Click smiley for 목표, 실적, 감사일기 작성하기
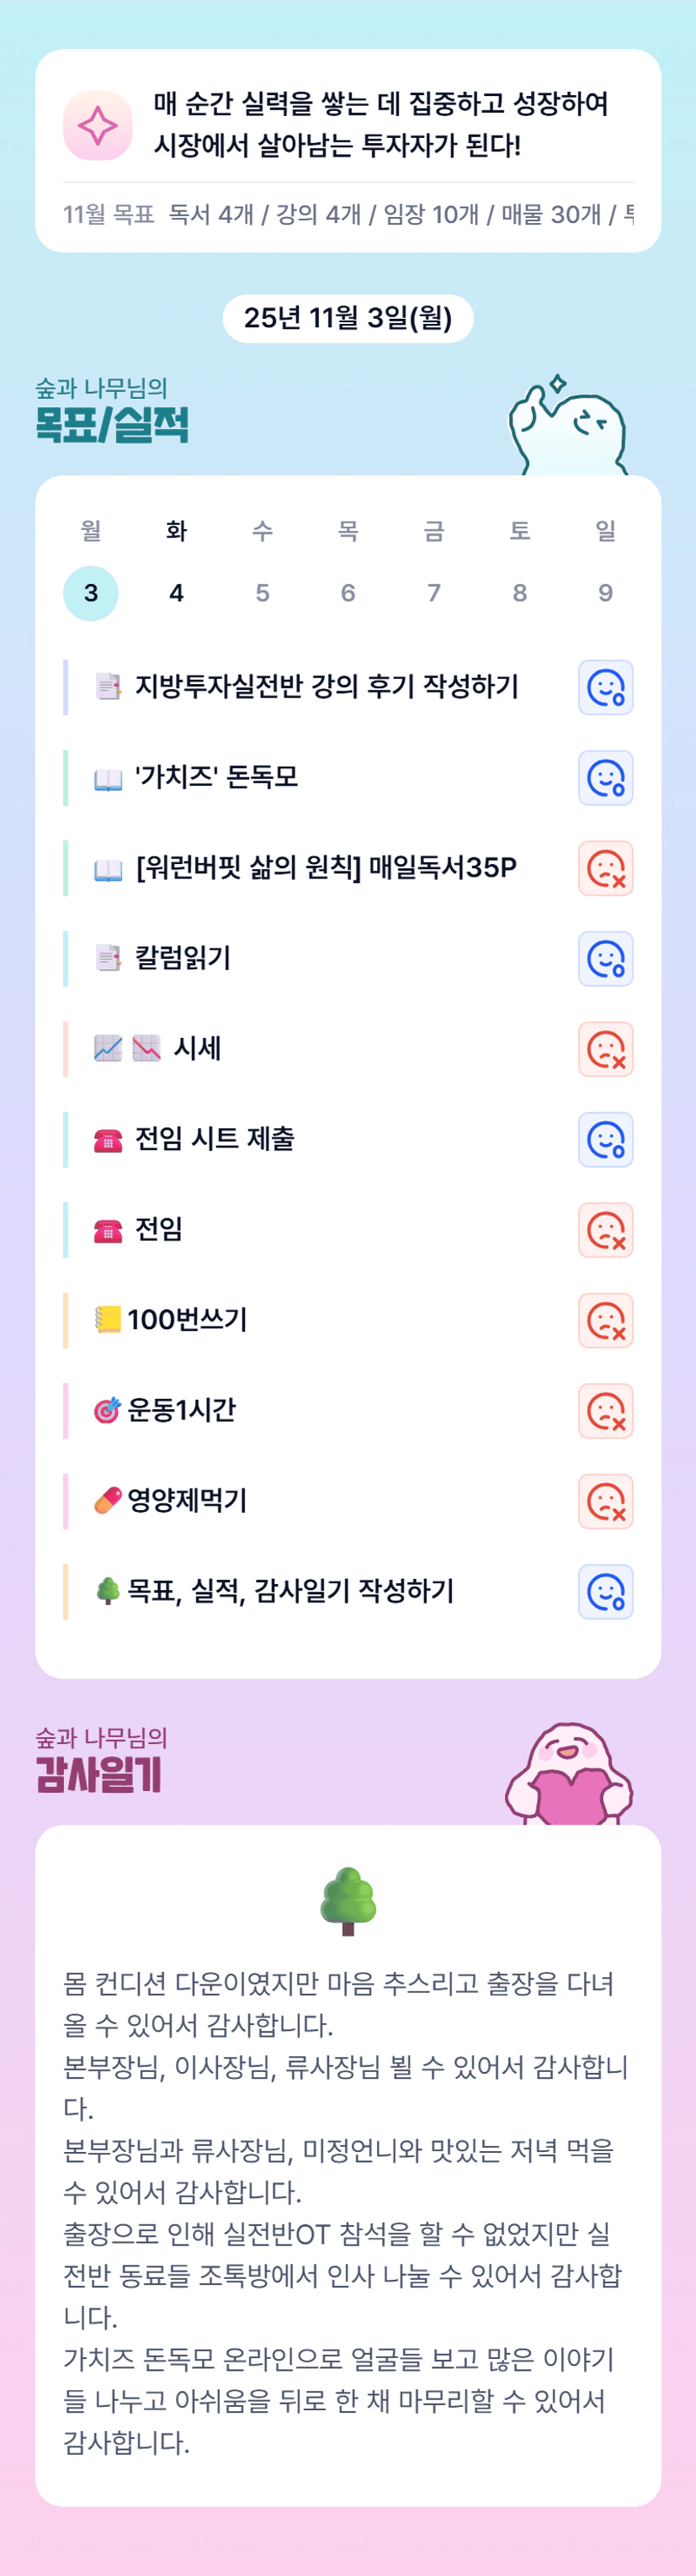 605,1591
